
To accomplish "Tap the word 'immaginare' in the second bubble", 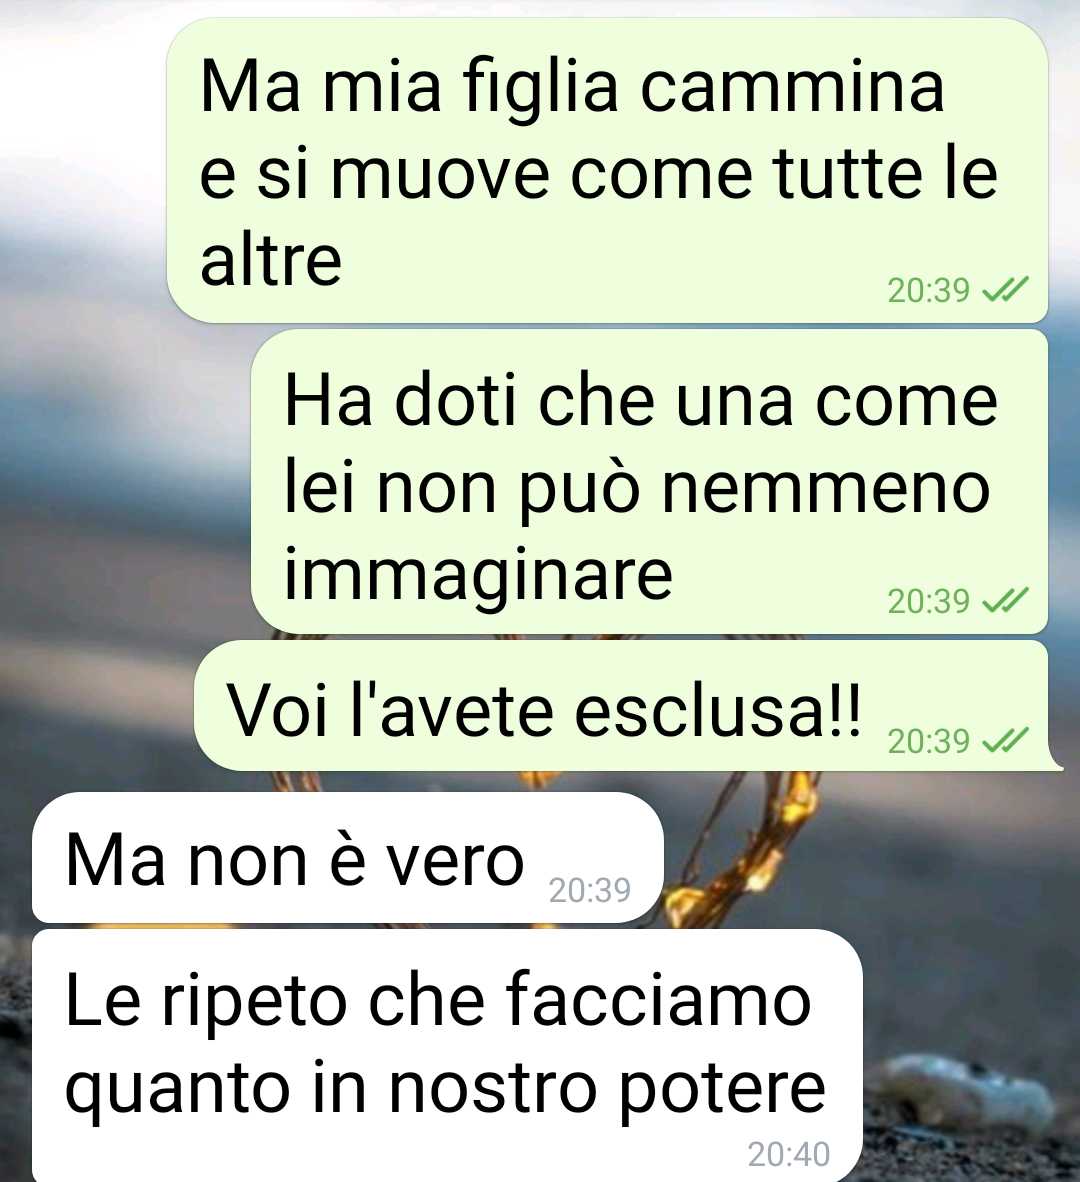I will 478,575.
